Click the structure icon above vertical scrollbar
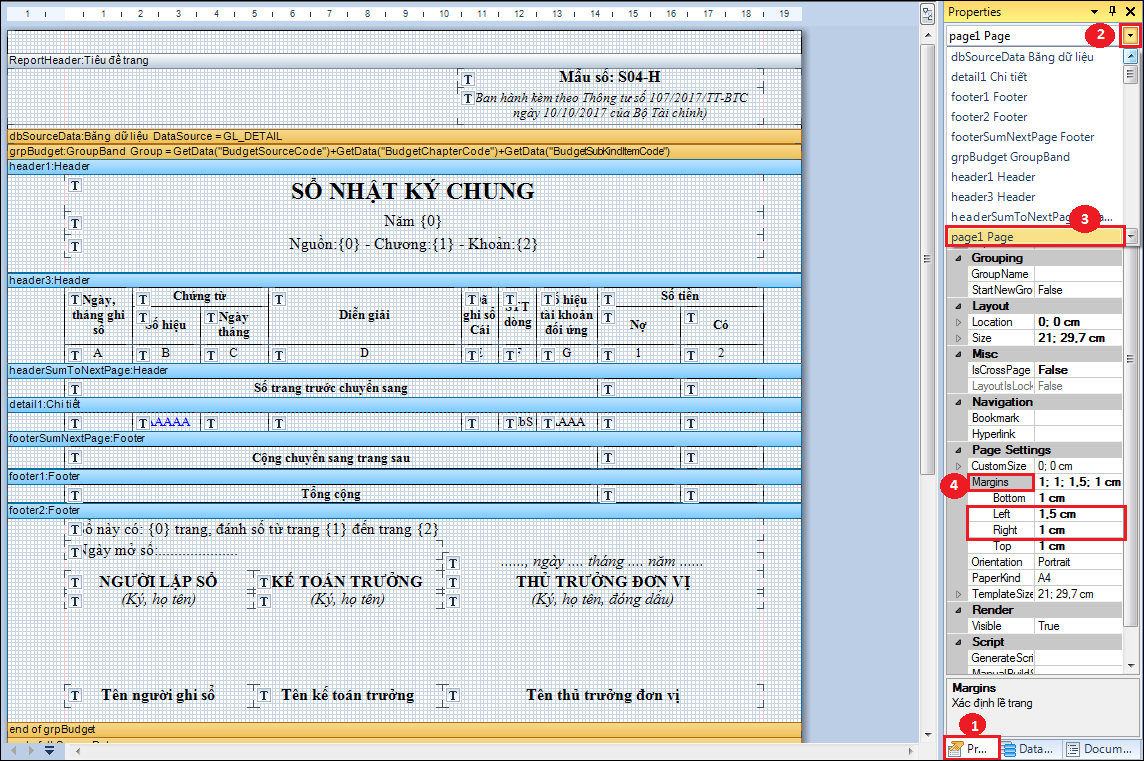This screenshot has width=1144, height=761. pyautogui.click(x=927, y=14)
